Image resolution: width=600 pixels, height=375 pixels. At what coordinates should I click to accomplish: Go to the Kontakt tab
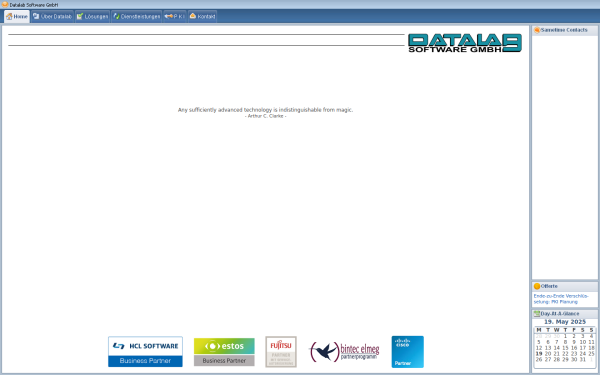(x=202, y=16)
